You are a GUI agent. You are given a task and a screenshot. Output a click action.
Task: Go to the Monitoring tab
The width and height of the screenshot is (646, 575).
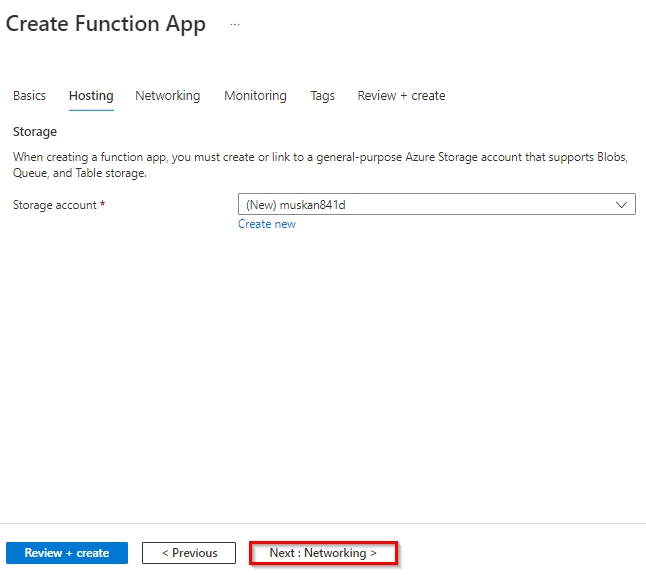tap(255, 96)
